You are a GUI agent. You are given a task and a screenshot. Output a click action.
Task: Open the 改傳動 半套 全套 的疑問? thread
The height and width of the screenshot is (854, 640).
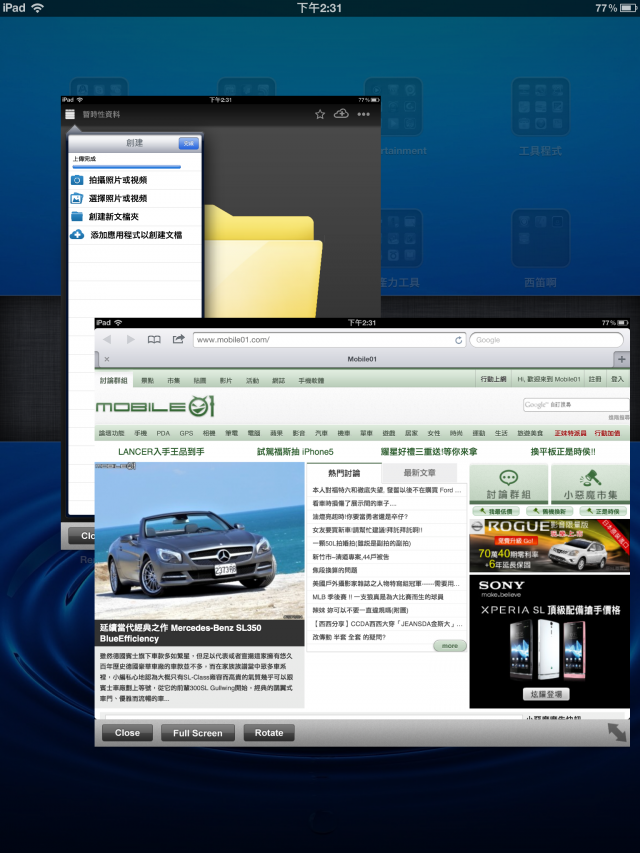(x=349, y=637)
